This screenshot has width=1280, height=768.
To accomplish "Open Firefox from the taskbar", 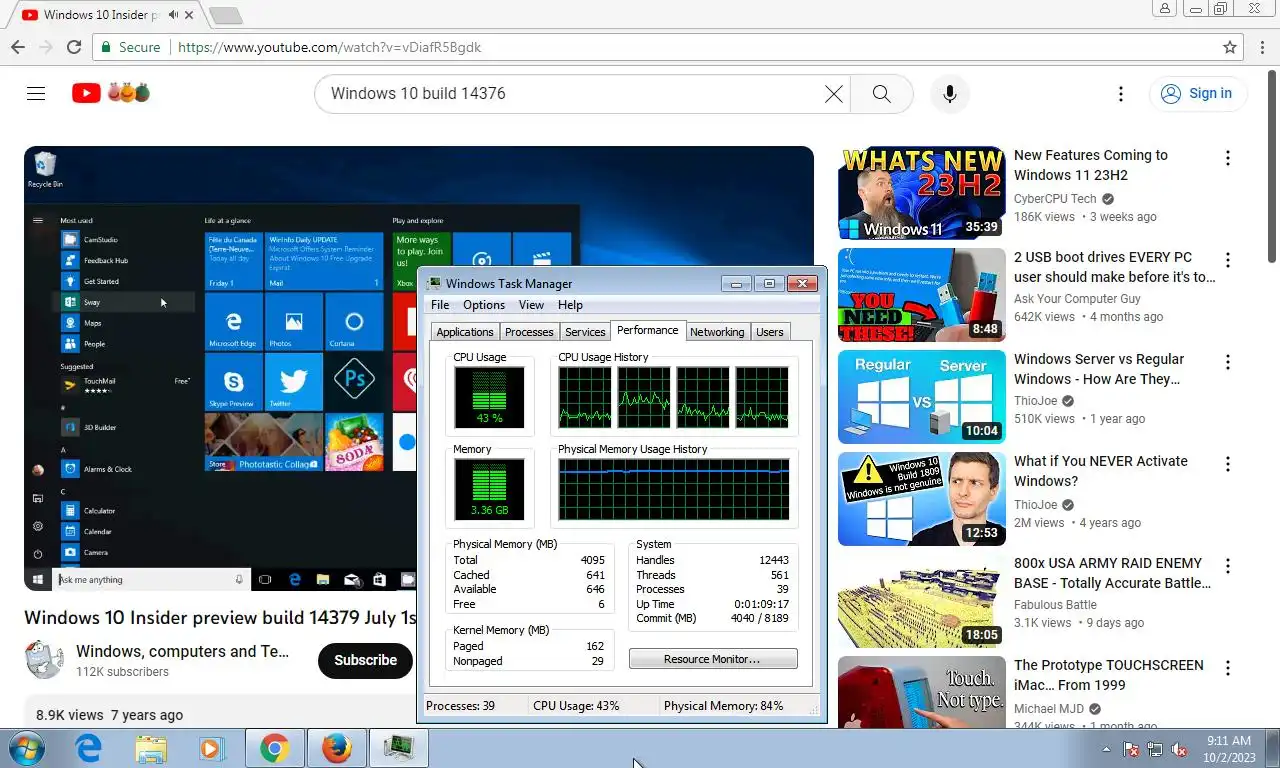I will point(337,748).
